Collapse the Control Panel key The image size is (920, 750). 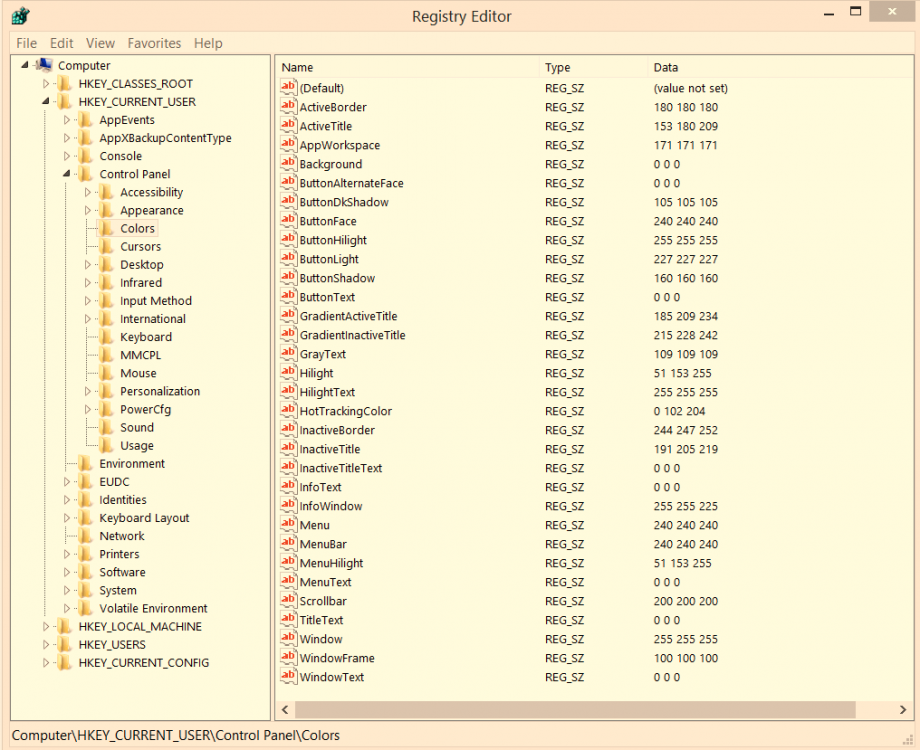[x=66, y=174]
